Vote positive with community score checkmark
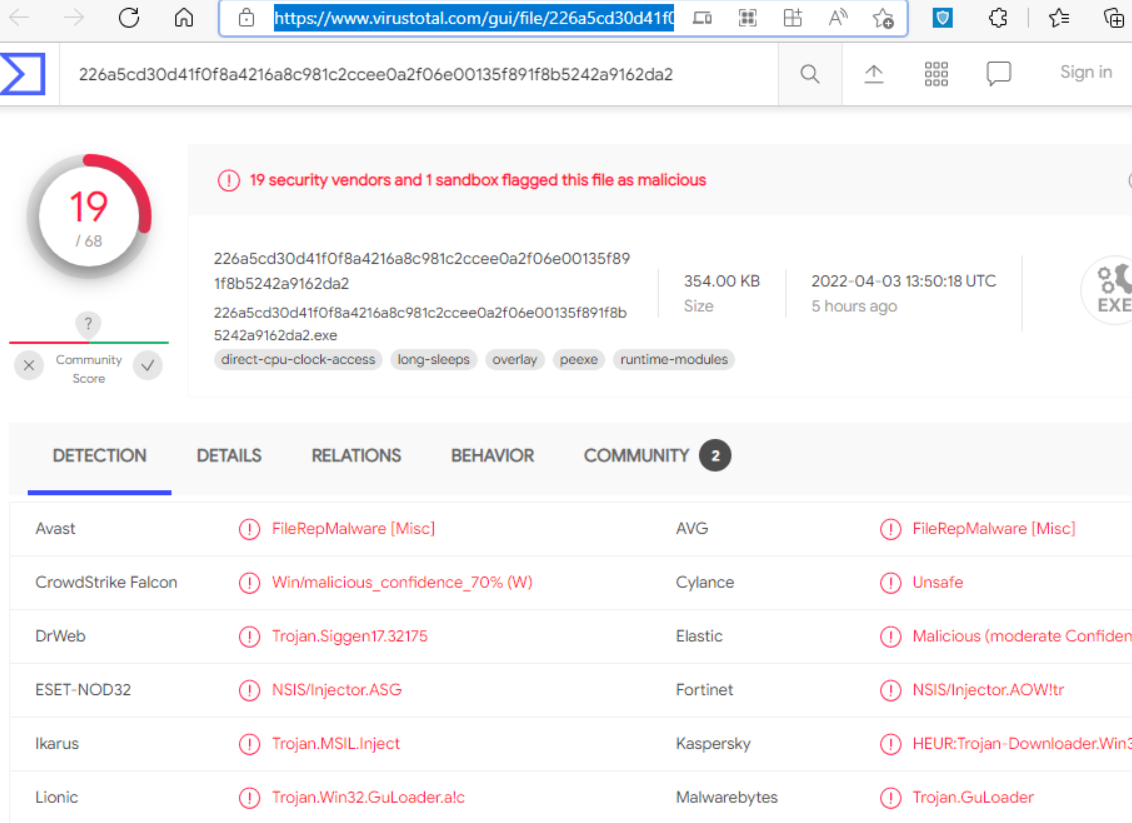The image size is (1132, 823). click(x=148, y=366)
